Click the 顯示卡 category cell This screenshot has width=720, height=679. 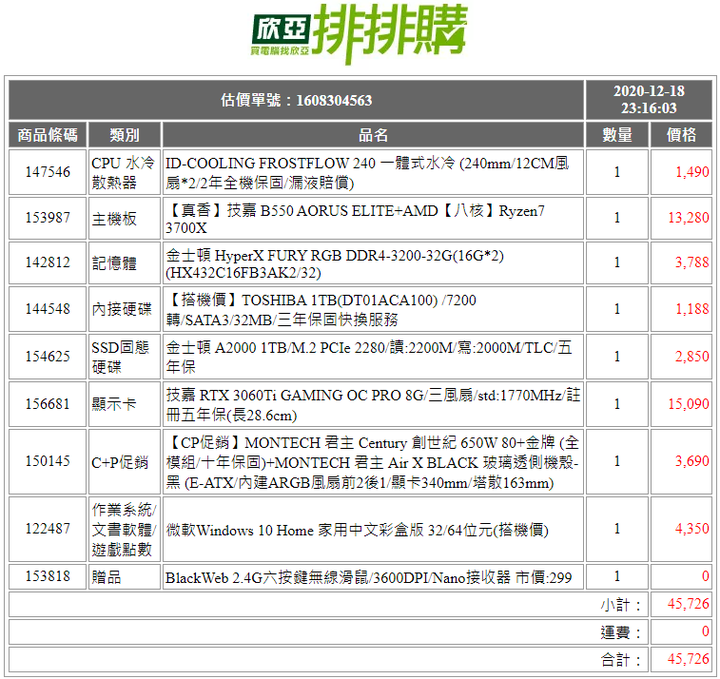[x=124, y=404]
